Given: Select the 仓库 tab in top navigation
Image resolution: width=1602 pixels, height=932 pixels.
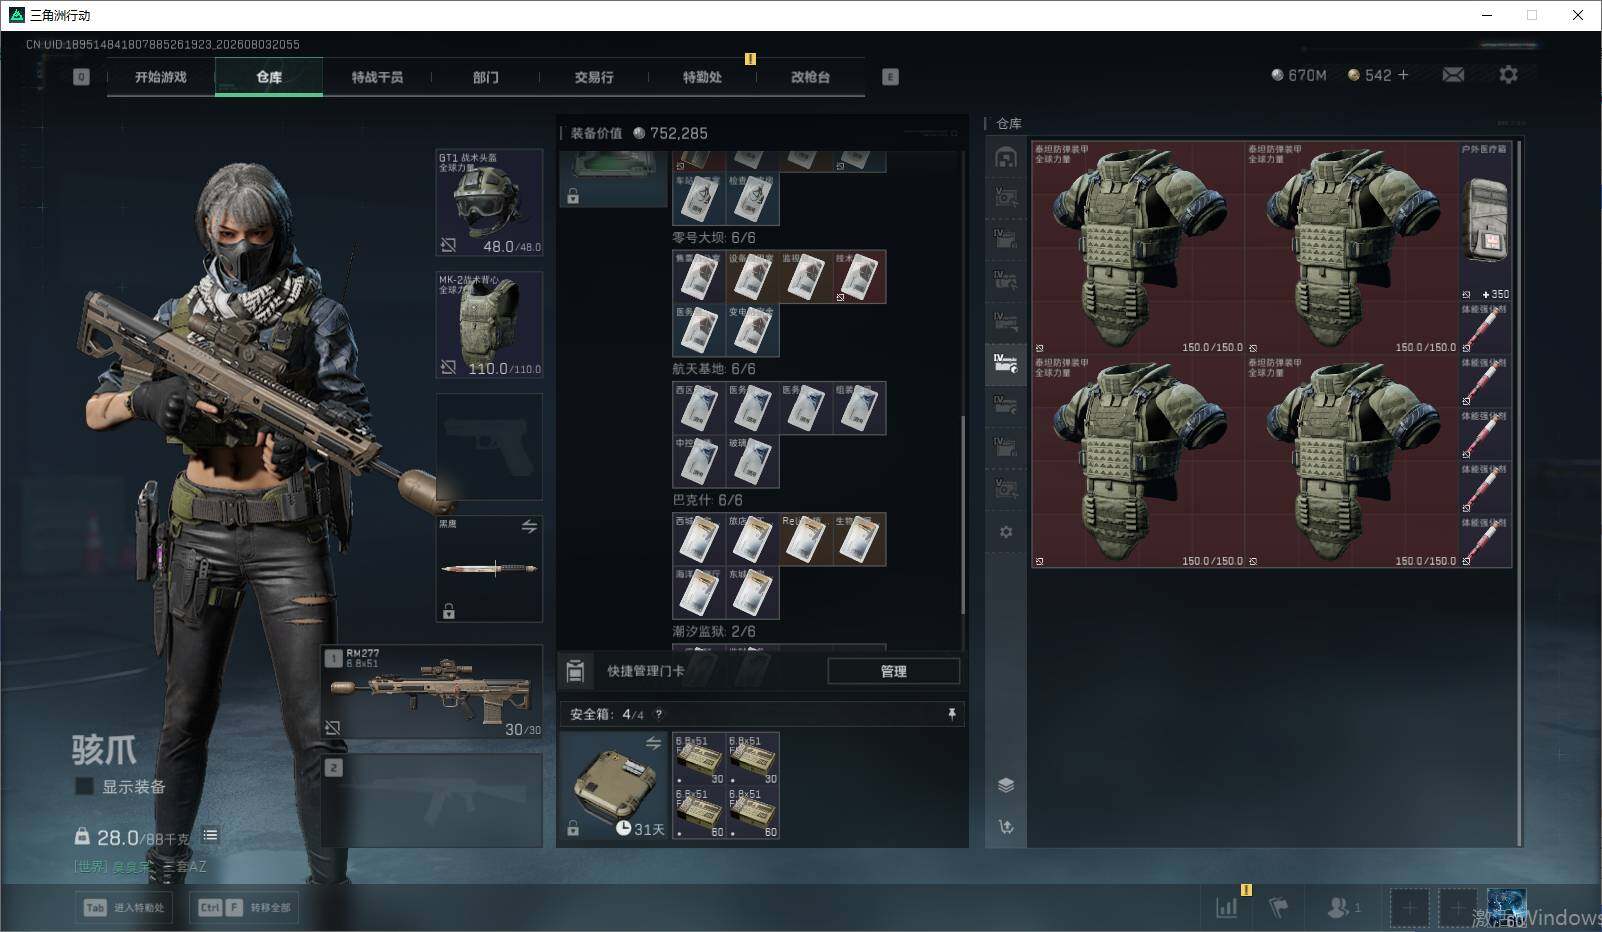Looking at the screenshot, I should (x=269, y=77).
